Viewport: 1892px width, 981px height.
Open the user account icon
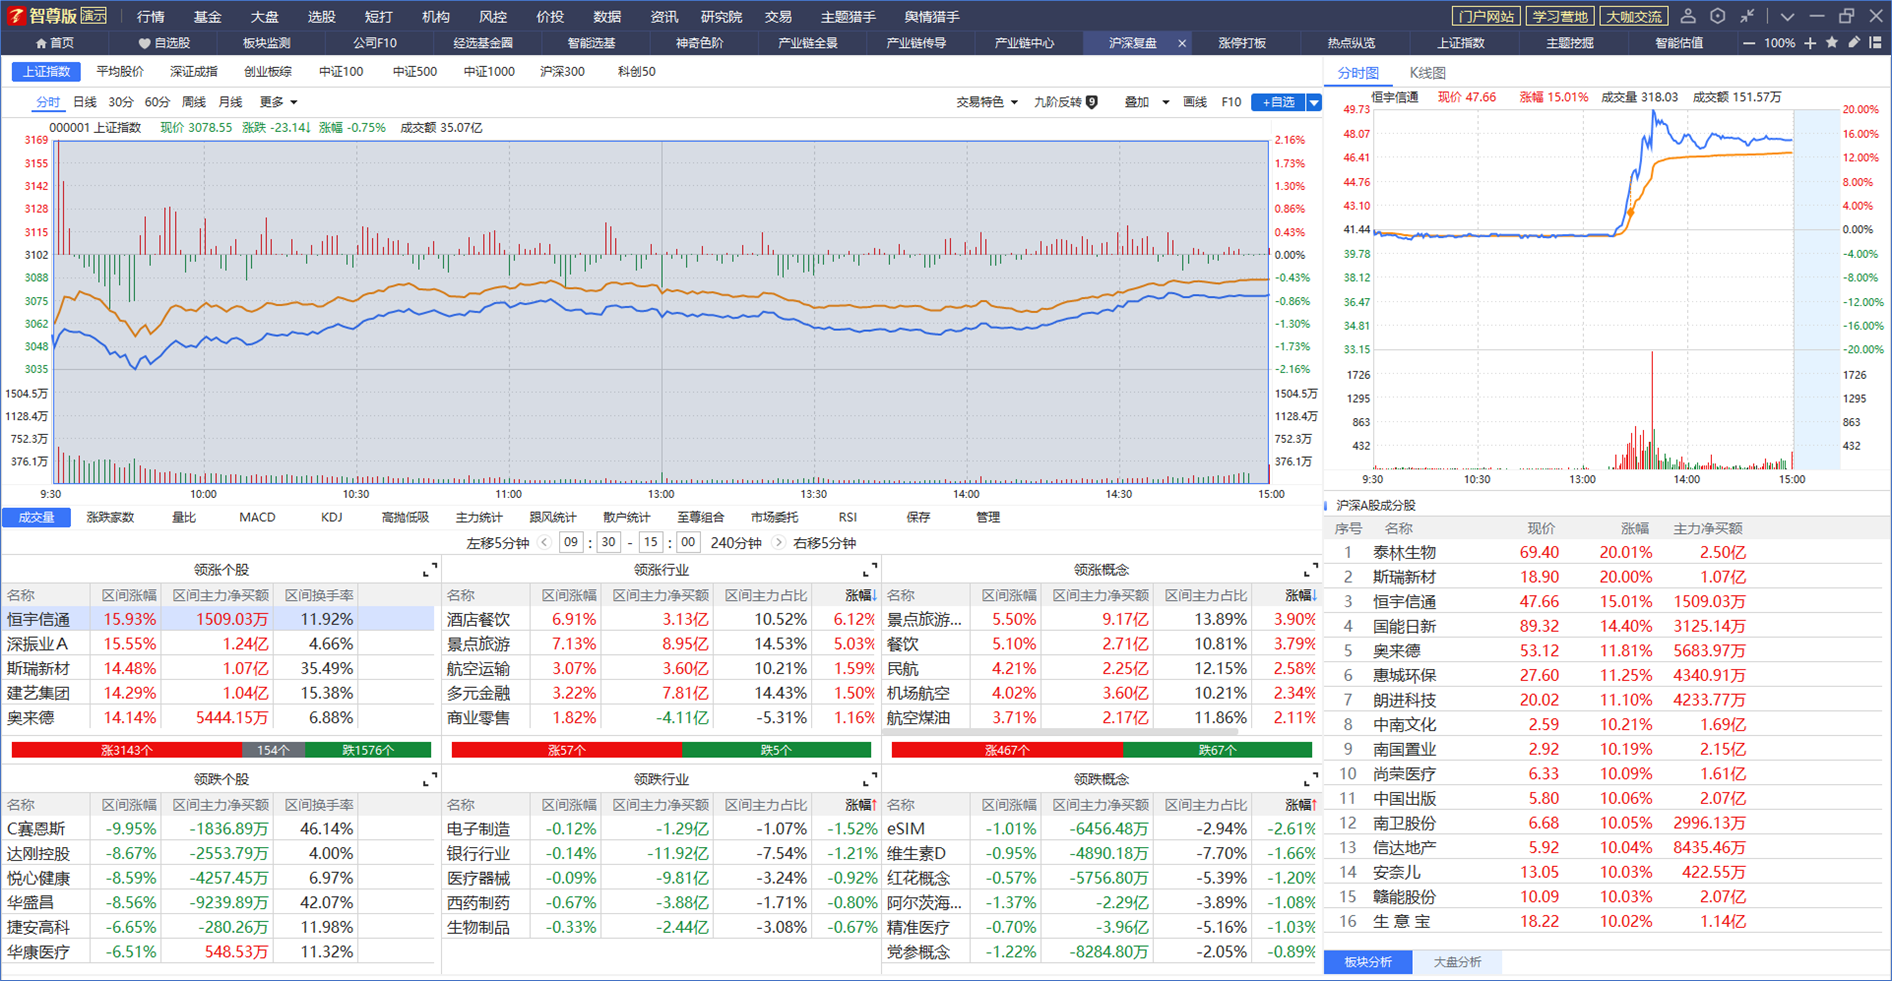point(1688,16)
